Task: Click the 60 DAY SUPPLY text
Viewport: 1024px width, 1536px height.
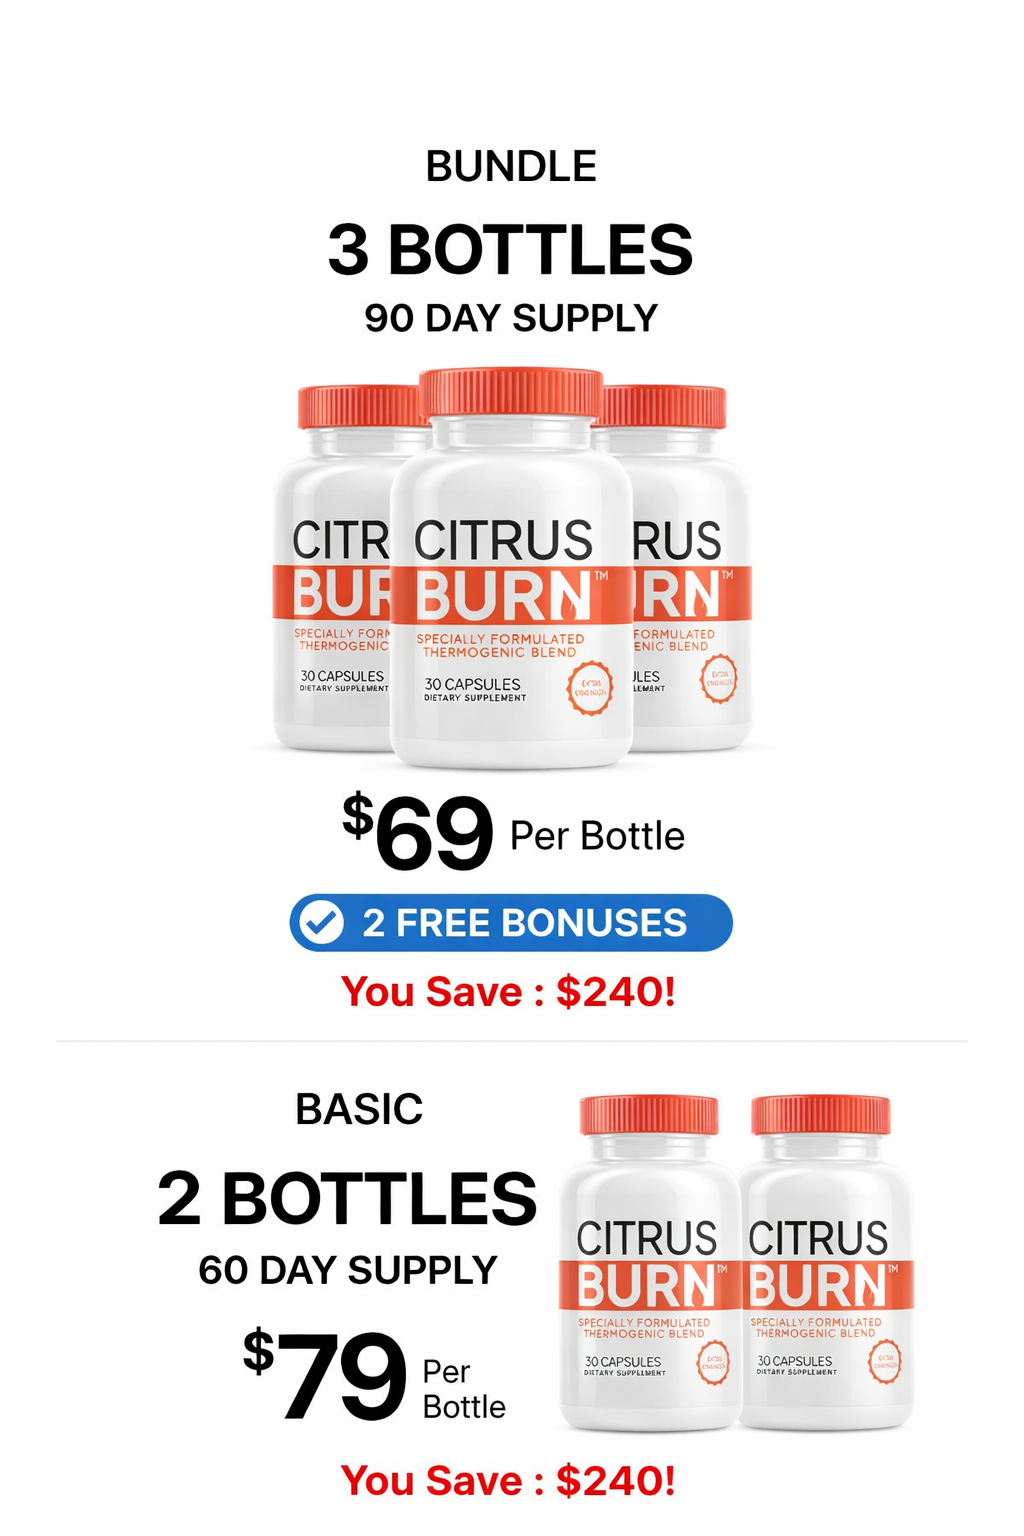Action: (347, 1270)
